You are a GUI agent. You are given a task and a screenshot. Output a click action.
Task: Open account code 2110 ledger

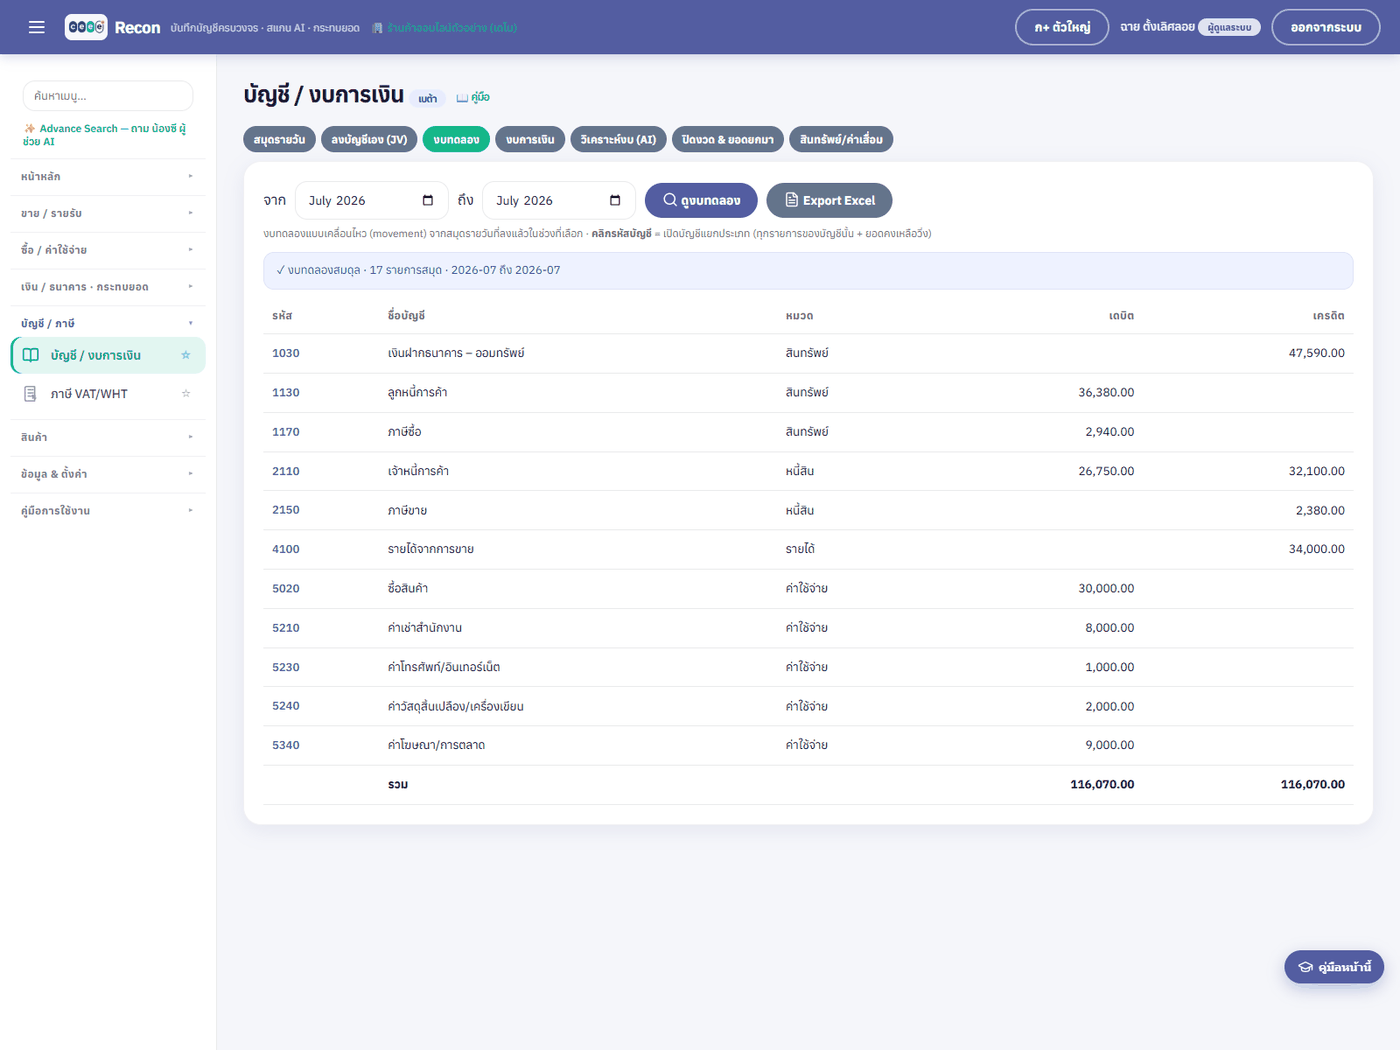286,471
